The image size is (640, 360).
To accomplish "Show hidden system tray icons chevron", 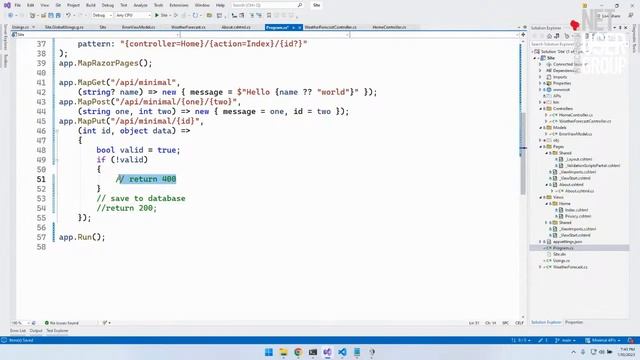I will 573,352.
